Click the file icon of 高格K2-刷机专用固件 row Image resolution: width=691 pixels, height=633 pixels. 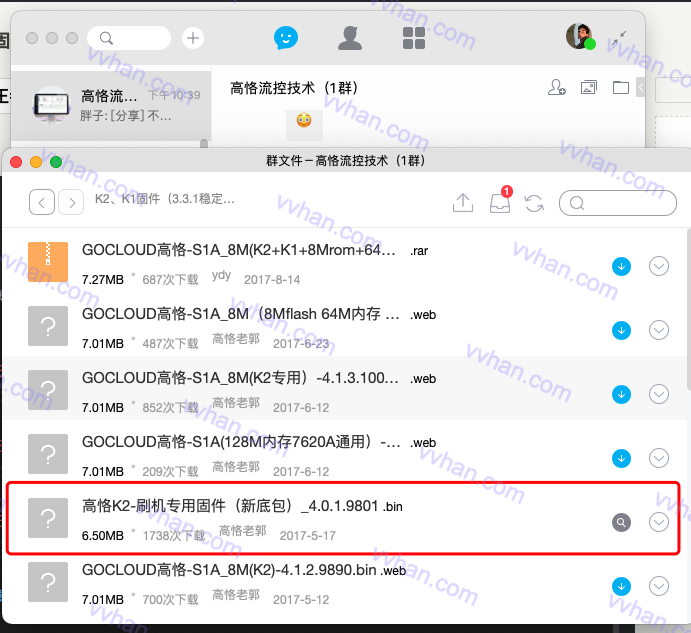click(48, 518)
